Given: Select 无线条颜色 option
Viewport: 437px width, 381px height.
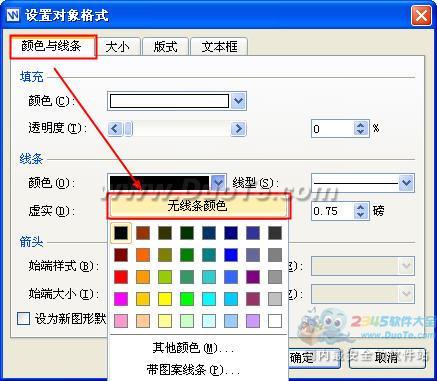Looking at the screenshot, I should coord(198,206).
